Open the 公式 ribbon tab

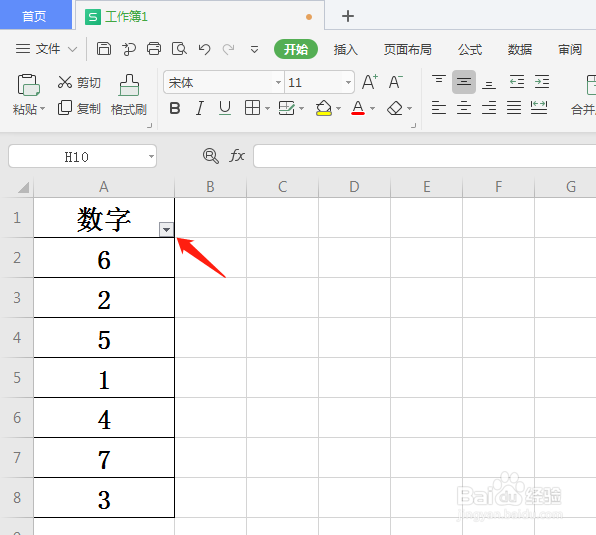click(470, 49)
